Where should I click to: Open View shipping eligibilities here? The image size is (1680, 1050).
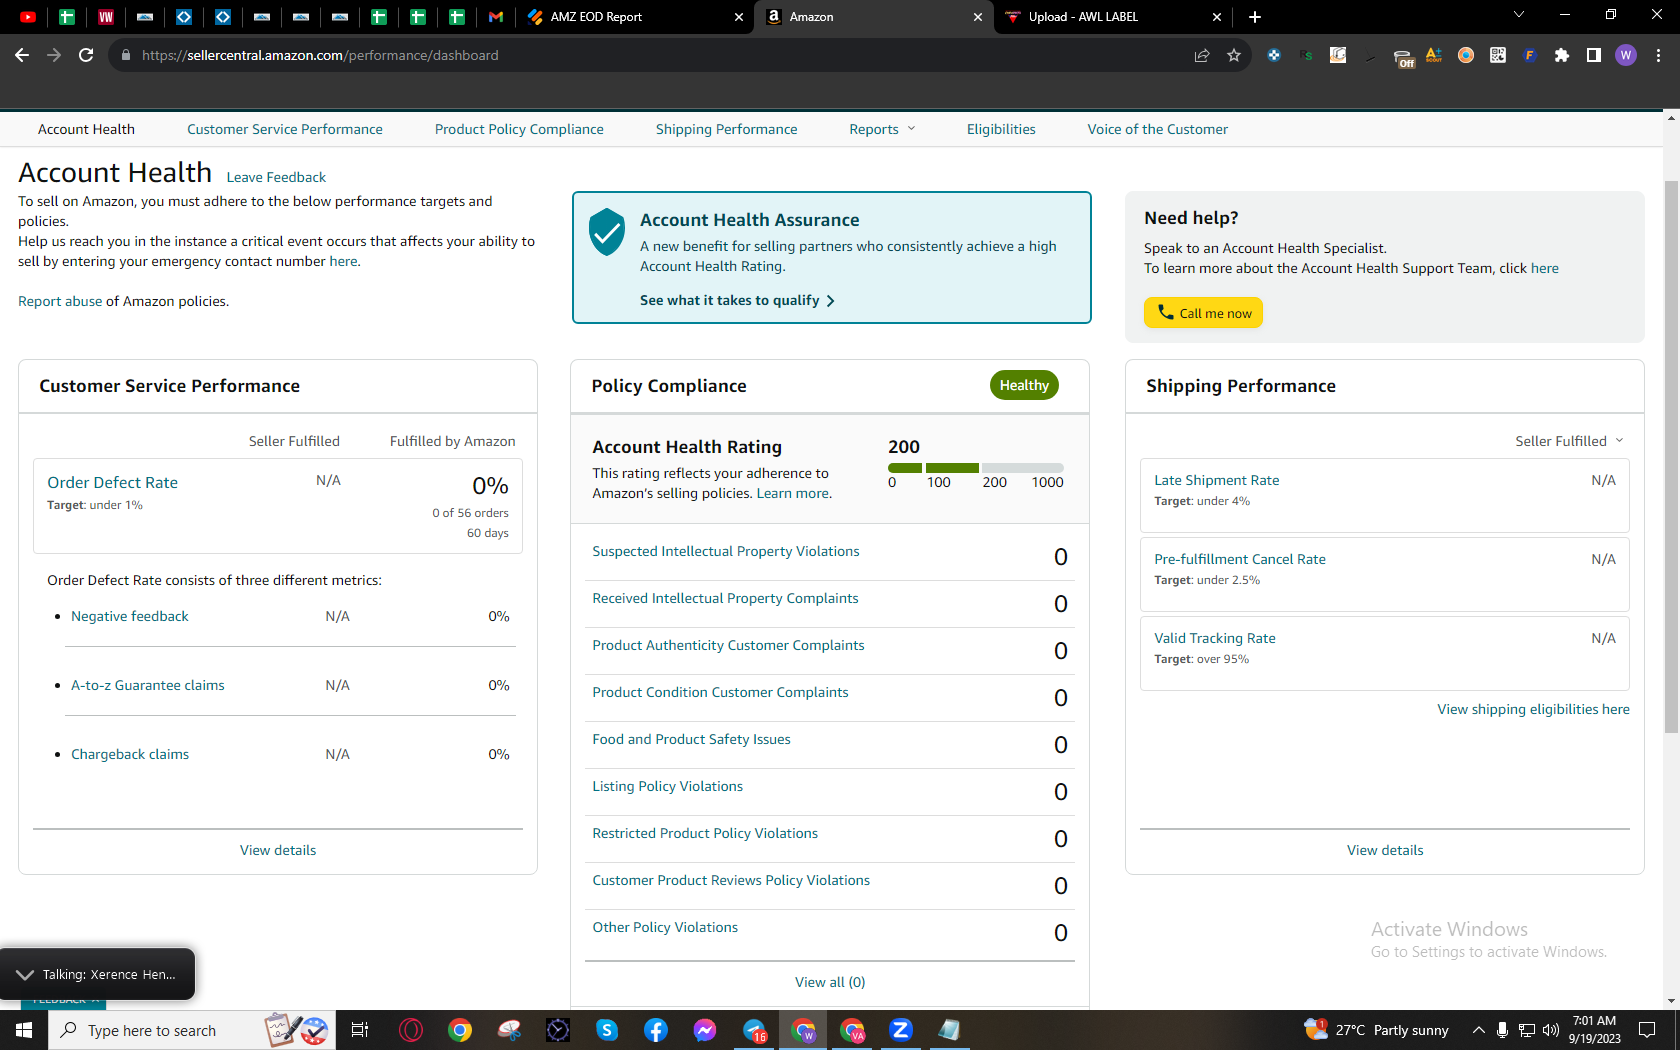pyautogui.click(x=1534, y=709)
